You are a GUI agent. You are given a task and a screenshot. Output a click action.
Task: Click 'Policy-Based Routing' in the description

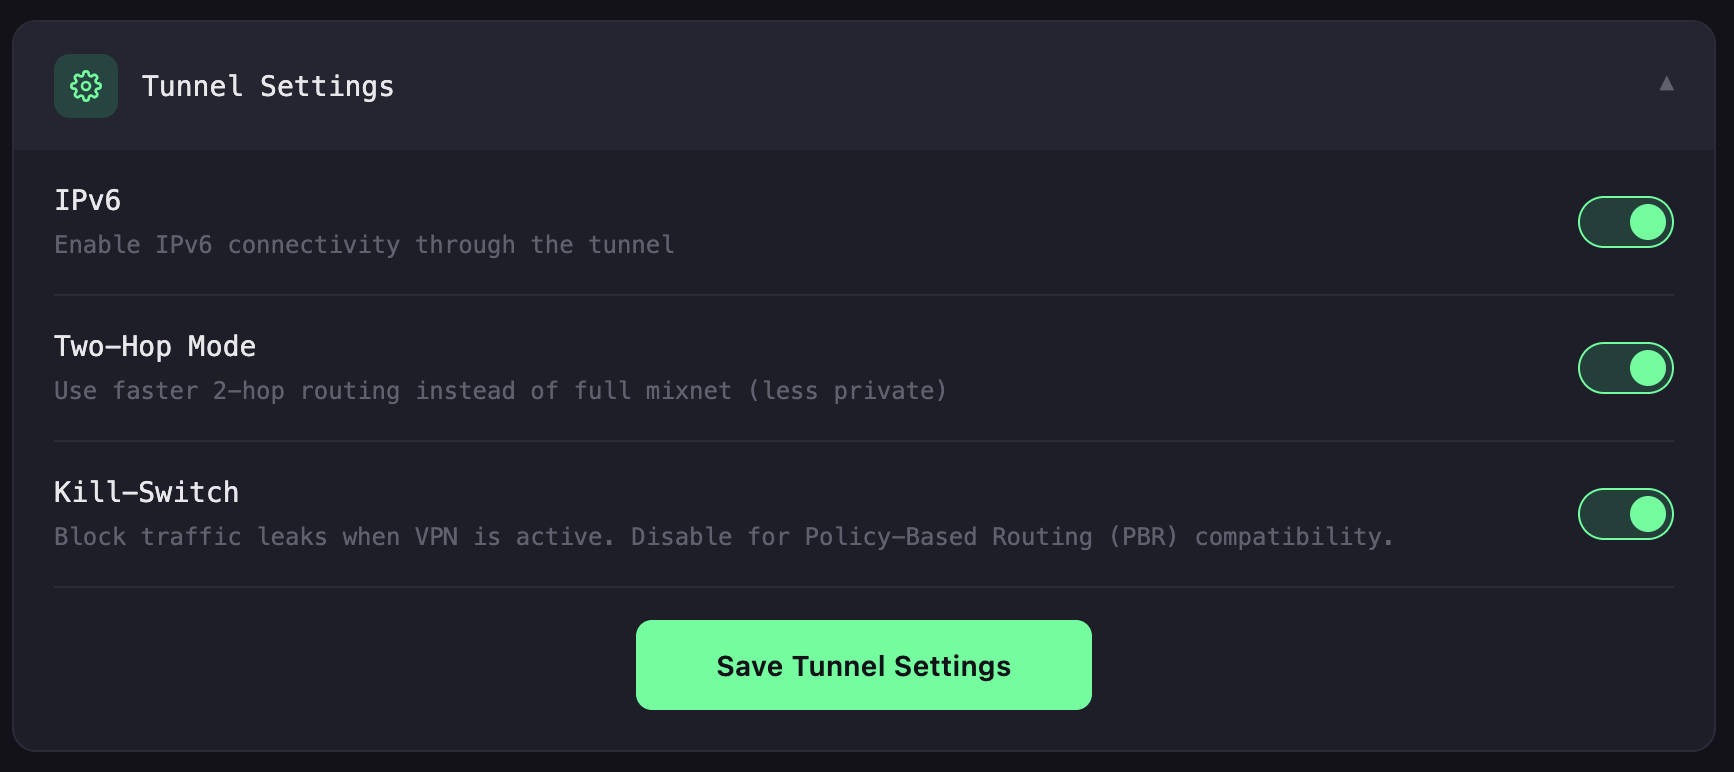click(948, 537)
